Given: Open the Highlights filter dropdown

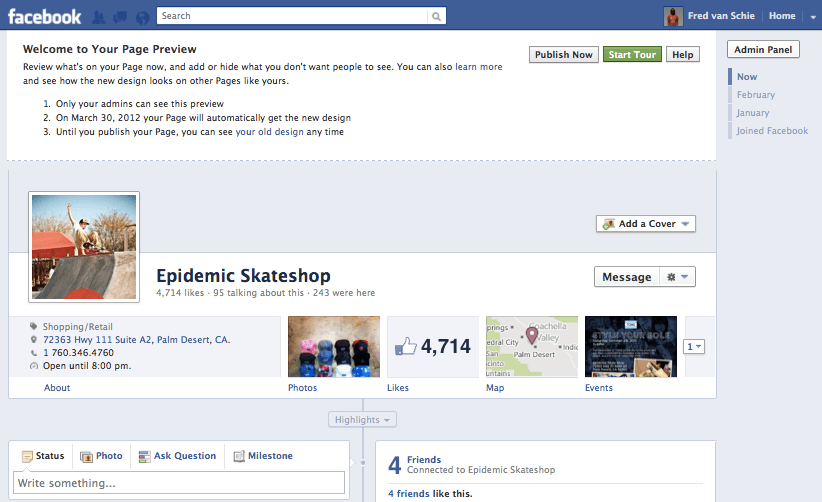Looking at the screenshot, I should pos(362,420).
